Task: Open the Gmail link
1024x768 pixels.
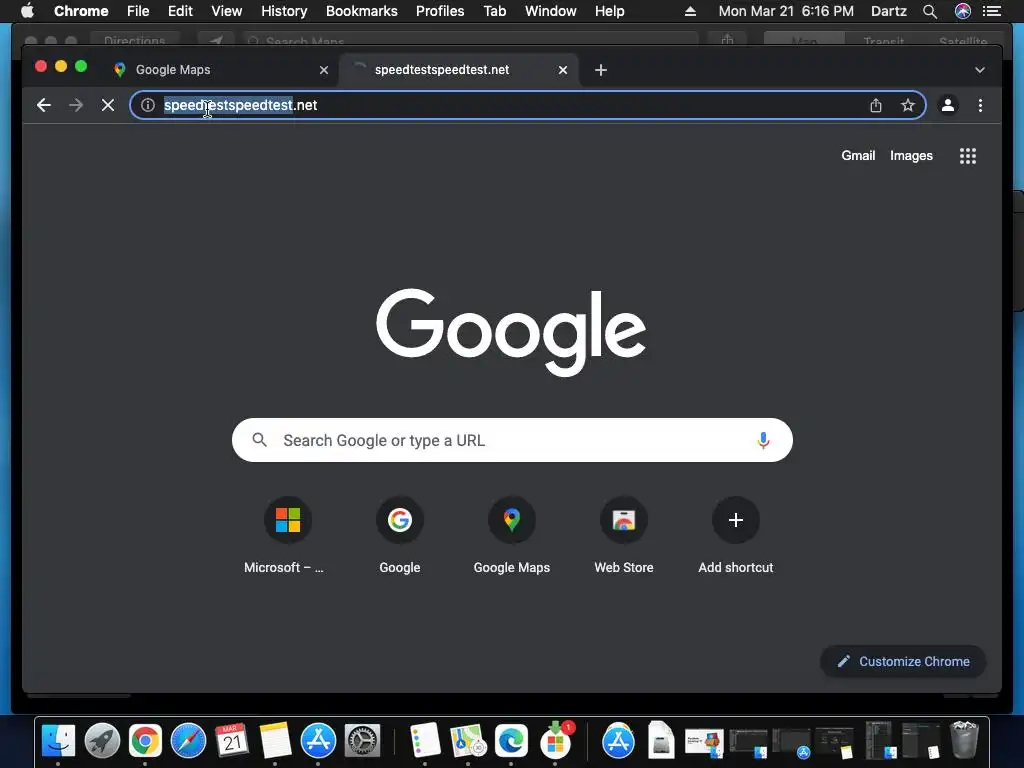Action: pos(858,155)
